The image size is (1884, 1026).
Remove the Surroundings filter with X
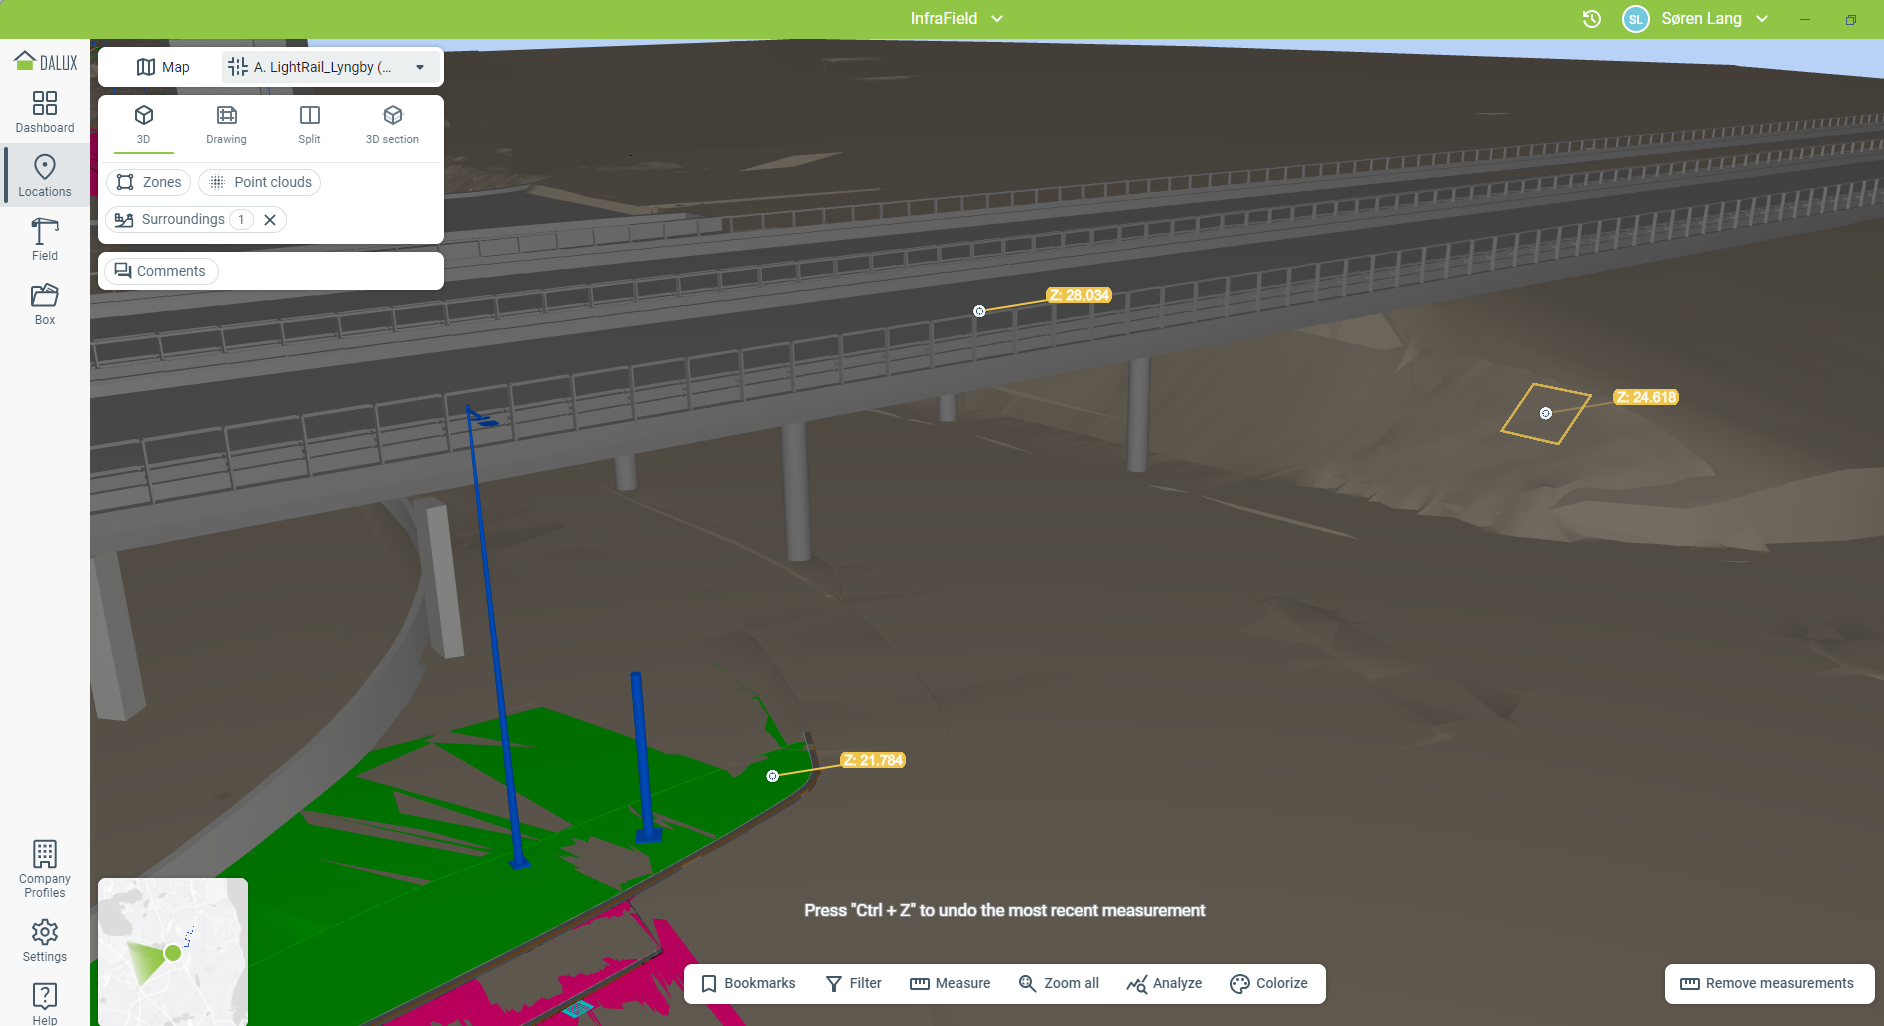[x=270, y=220]
